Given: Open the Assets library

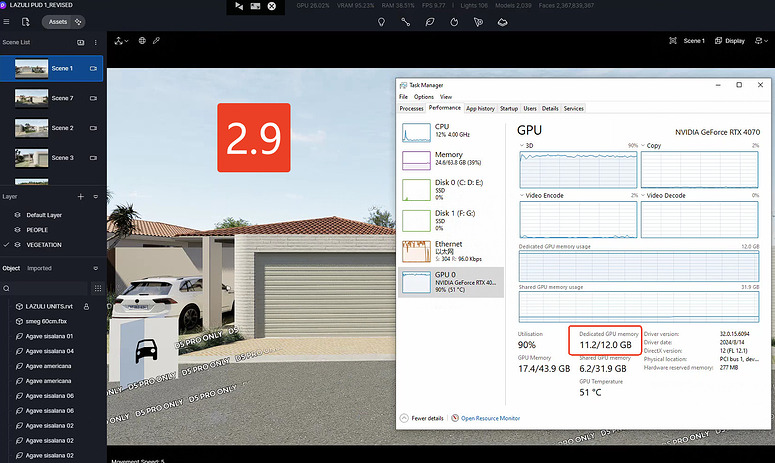Looking at the screenshot, I should [x=57, y=22].
